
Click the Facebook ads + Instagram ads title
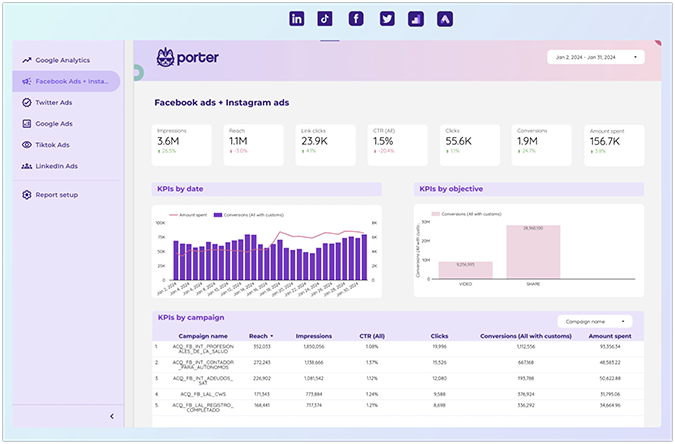click(222, 103)
